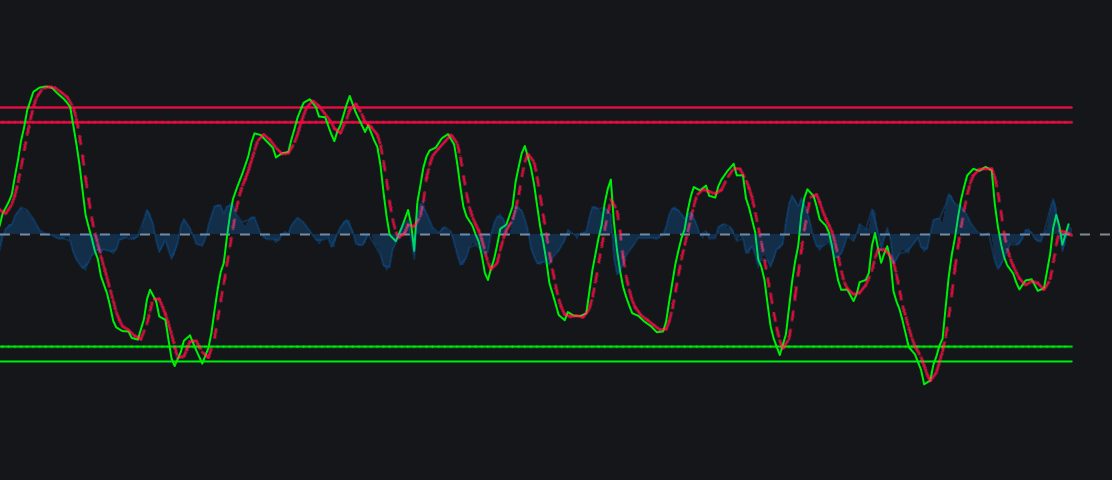Select the bottommost green horizontal threshold line
The height and width of the screenshot is (480, 1112).
(536, 362)
